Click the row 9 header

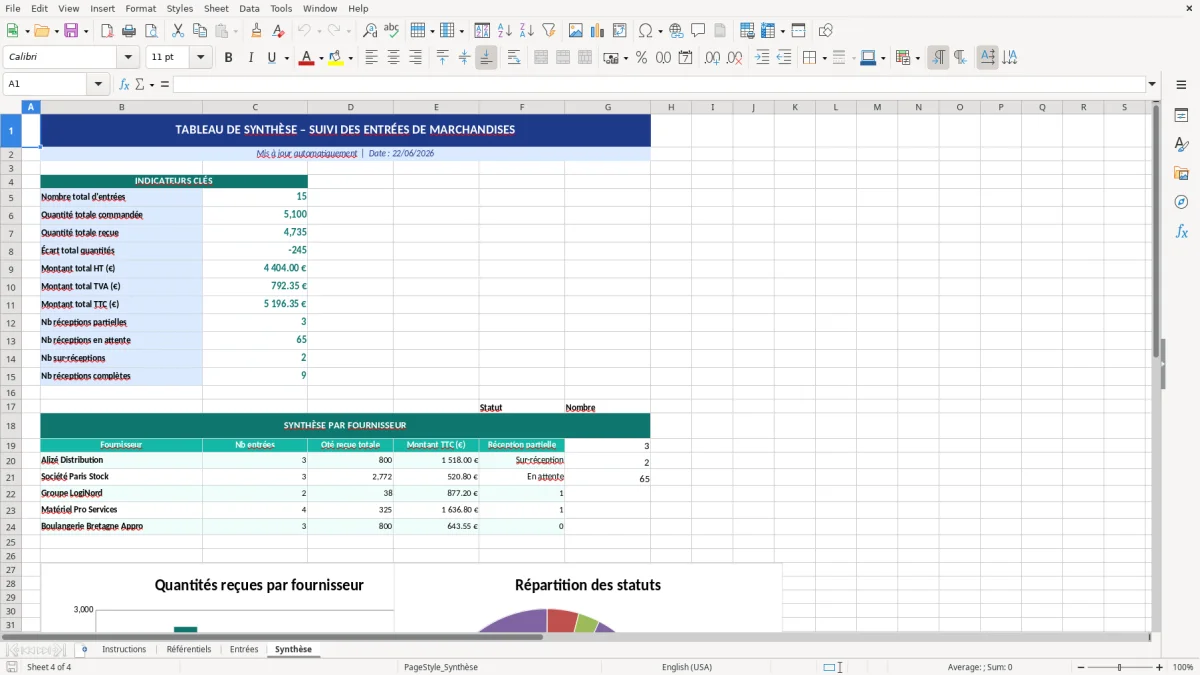tap(11, 269)
